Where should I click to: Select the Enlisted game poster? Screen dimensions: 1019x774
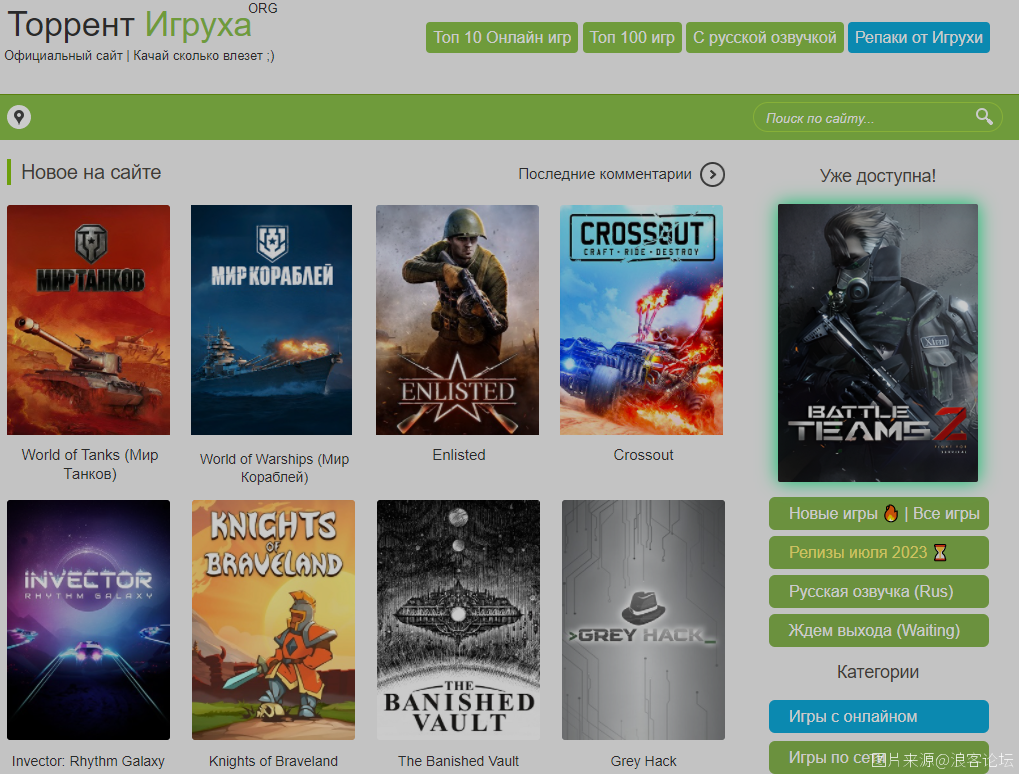[457, 320]
